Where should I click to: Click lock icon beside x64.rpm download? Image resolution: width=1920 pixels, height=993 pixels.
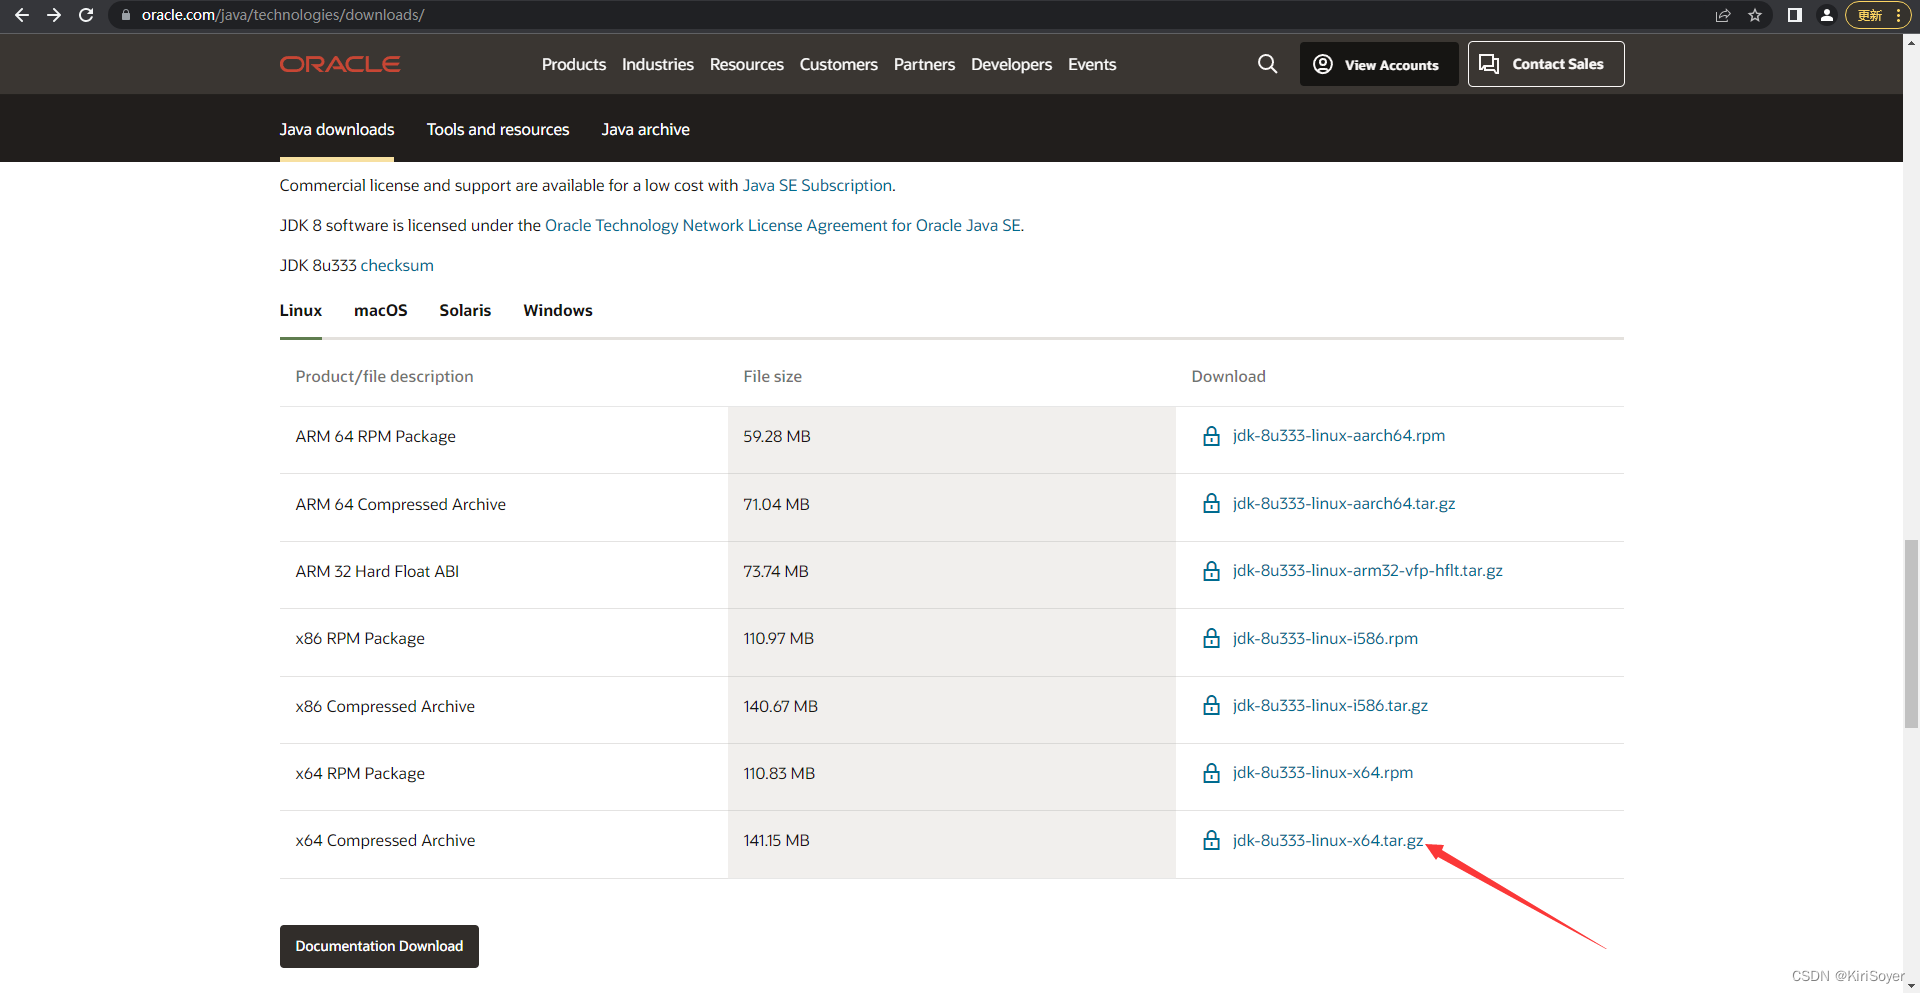tap(1211, 773)
